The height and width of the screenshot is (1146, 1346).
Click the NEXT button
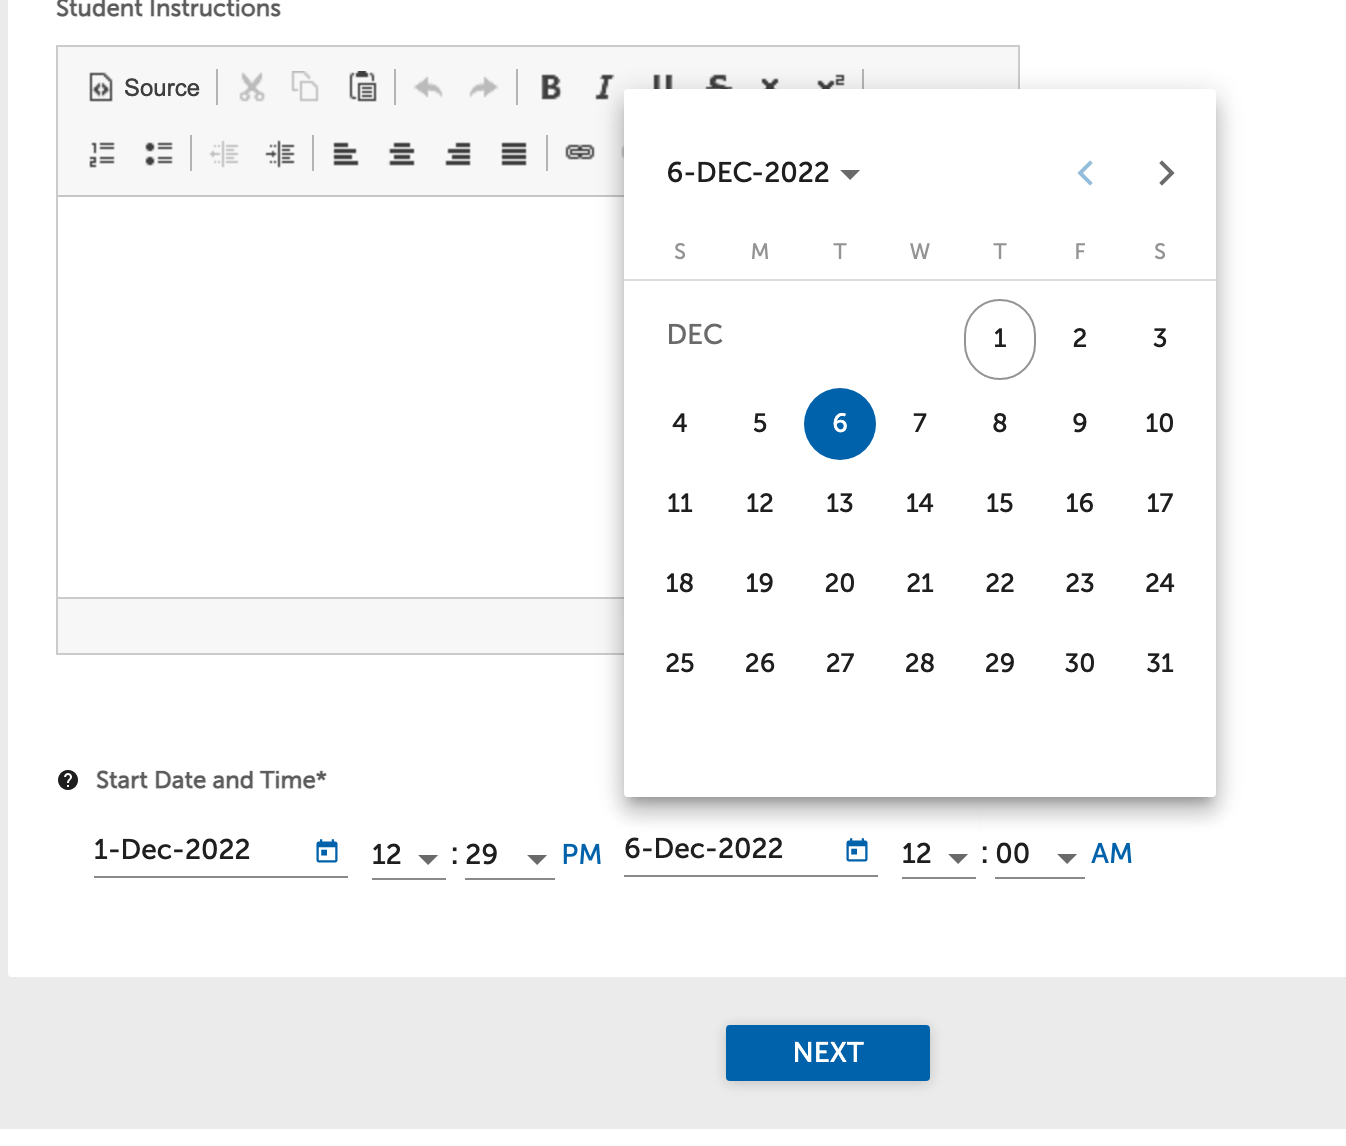pos(827,1052)
